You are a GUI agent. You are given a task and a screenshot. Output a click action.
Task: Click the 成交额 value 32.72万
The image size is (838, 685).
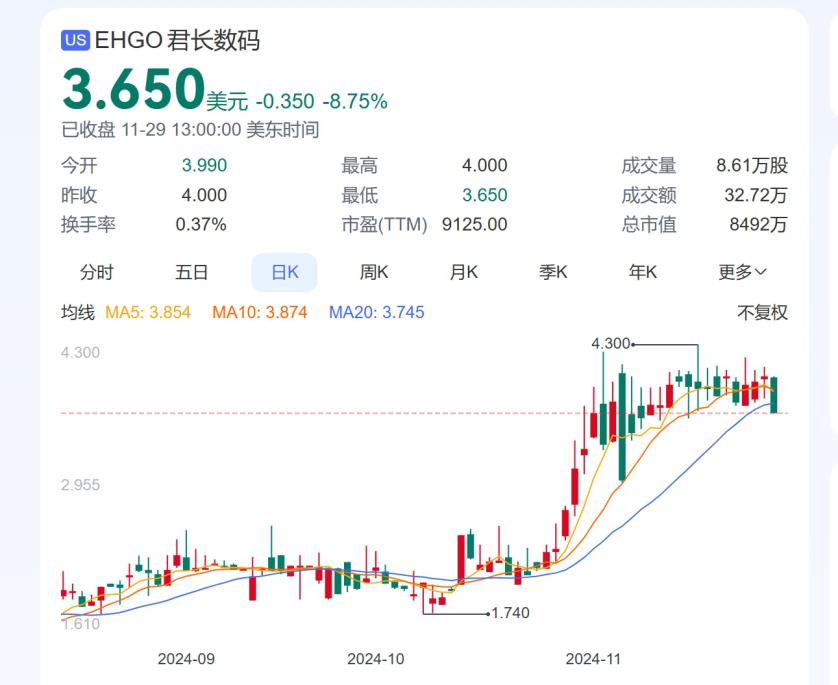click(x=756, y=195)
